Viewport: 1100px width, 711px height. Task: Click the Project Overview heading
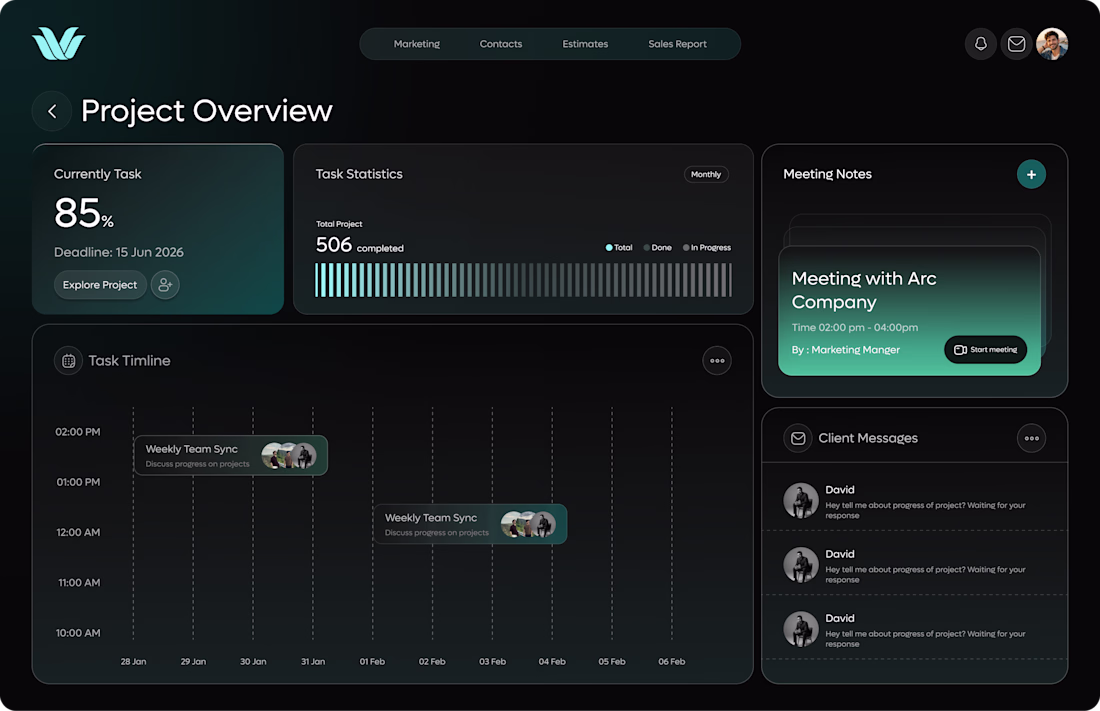206,111
